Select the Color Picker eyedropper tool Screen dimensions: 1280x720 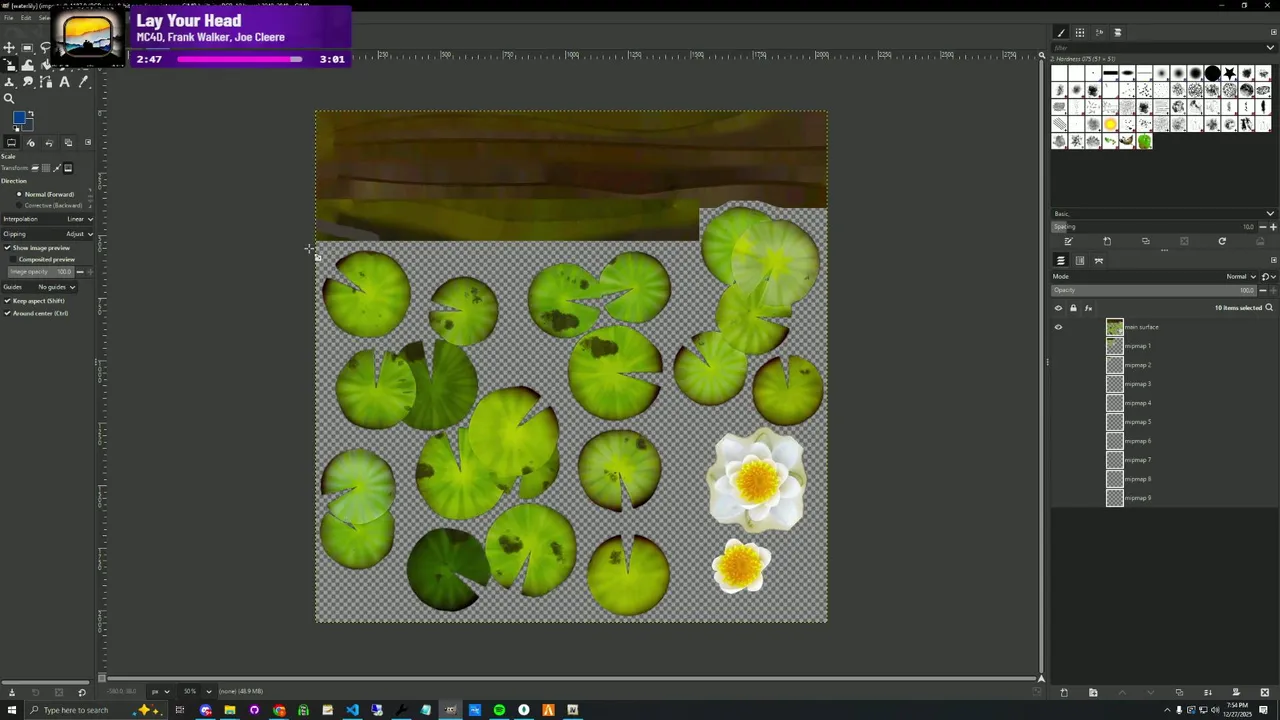(x=83, y=82)
